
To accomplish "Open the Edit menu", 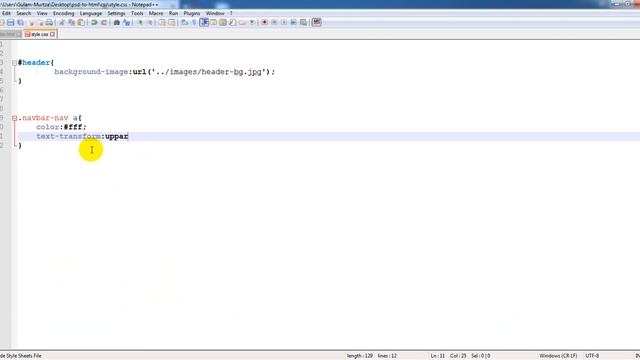I will pos(6,13).
